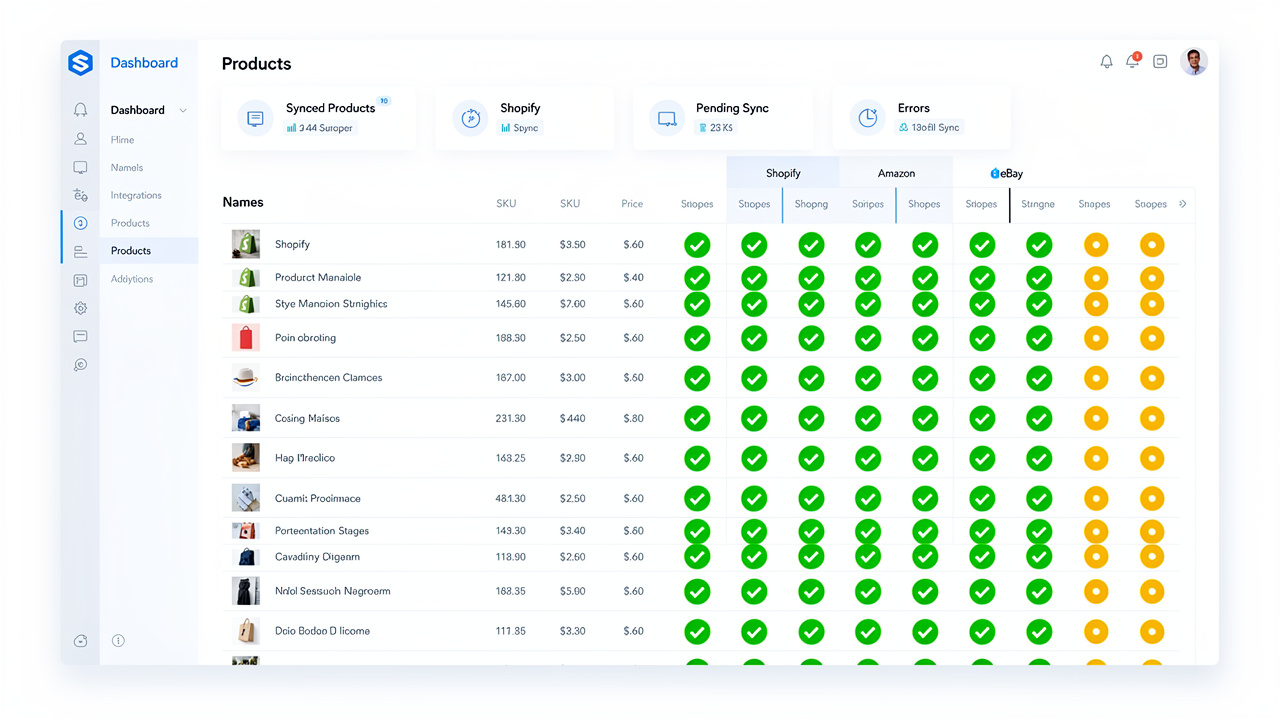Viewport: 1280px width, 720px height.
Task: Toggle first green check in Shopify row
Action: tap(697, 245)
